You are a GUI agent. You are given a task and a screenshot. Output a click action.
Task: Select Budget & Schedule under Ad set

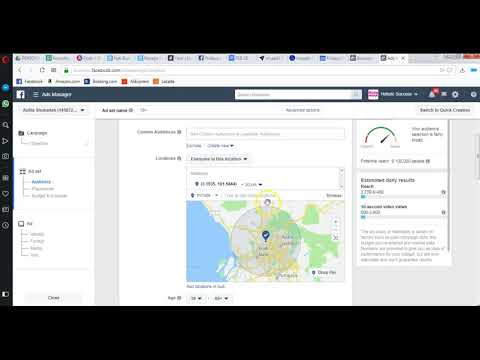pyautogui.click(x=49, y=196)
